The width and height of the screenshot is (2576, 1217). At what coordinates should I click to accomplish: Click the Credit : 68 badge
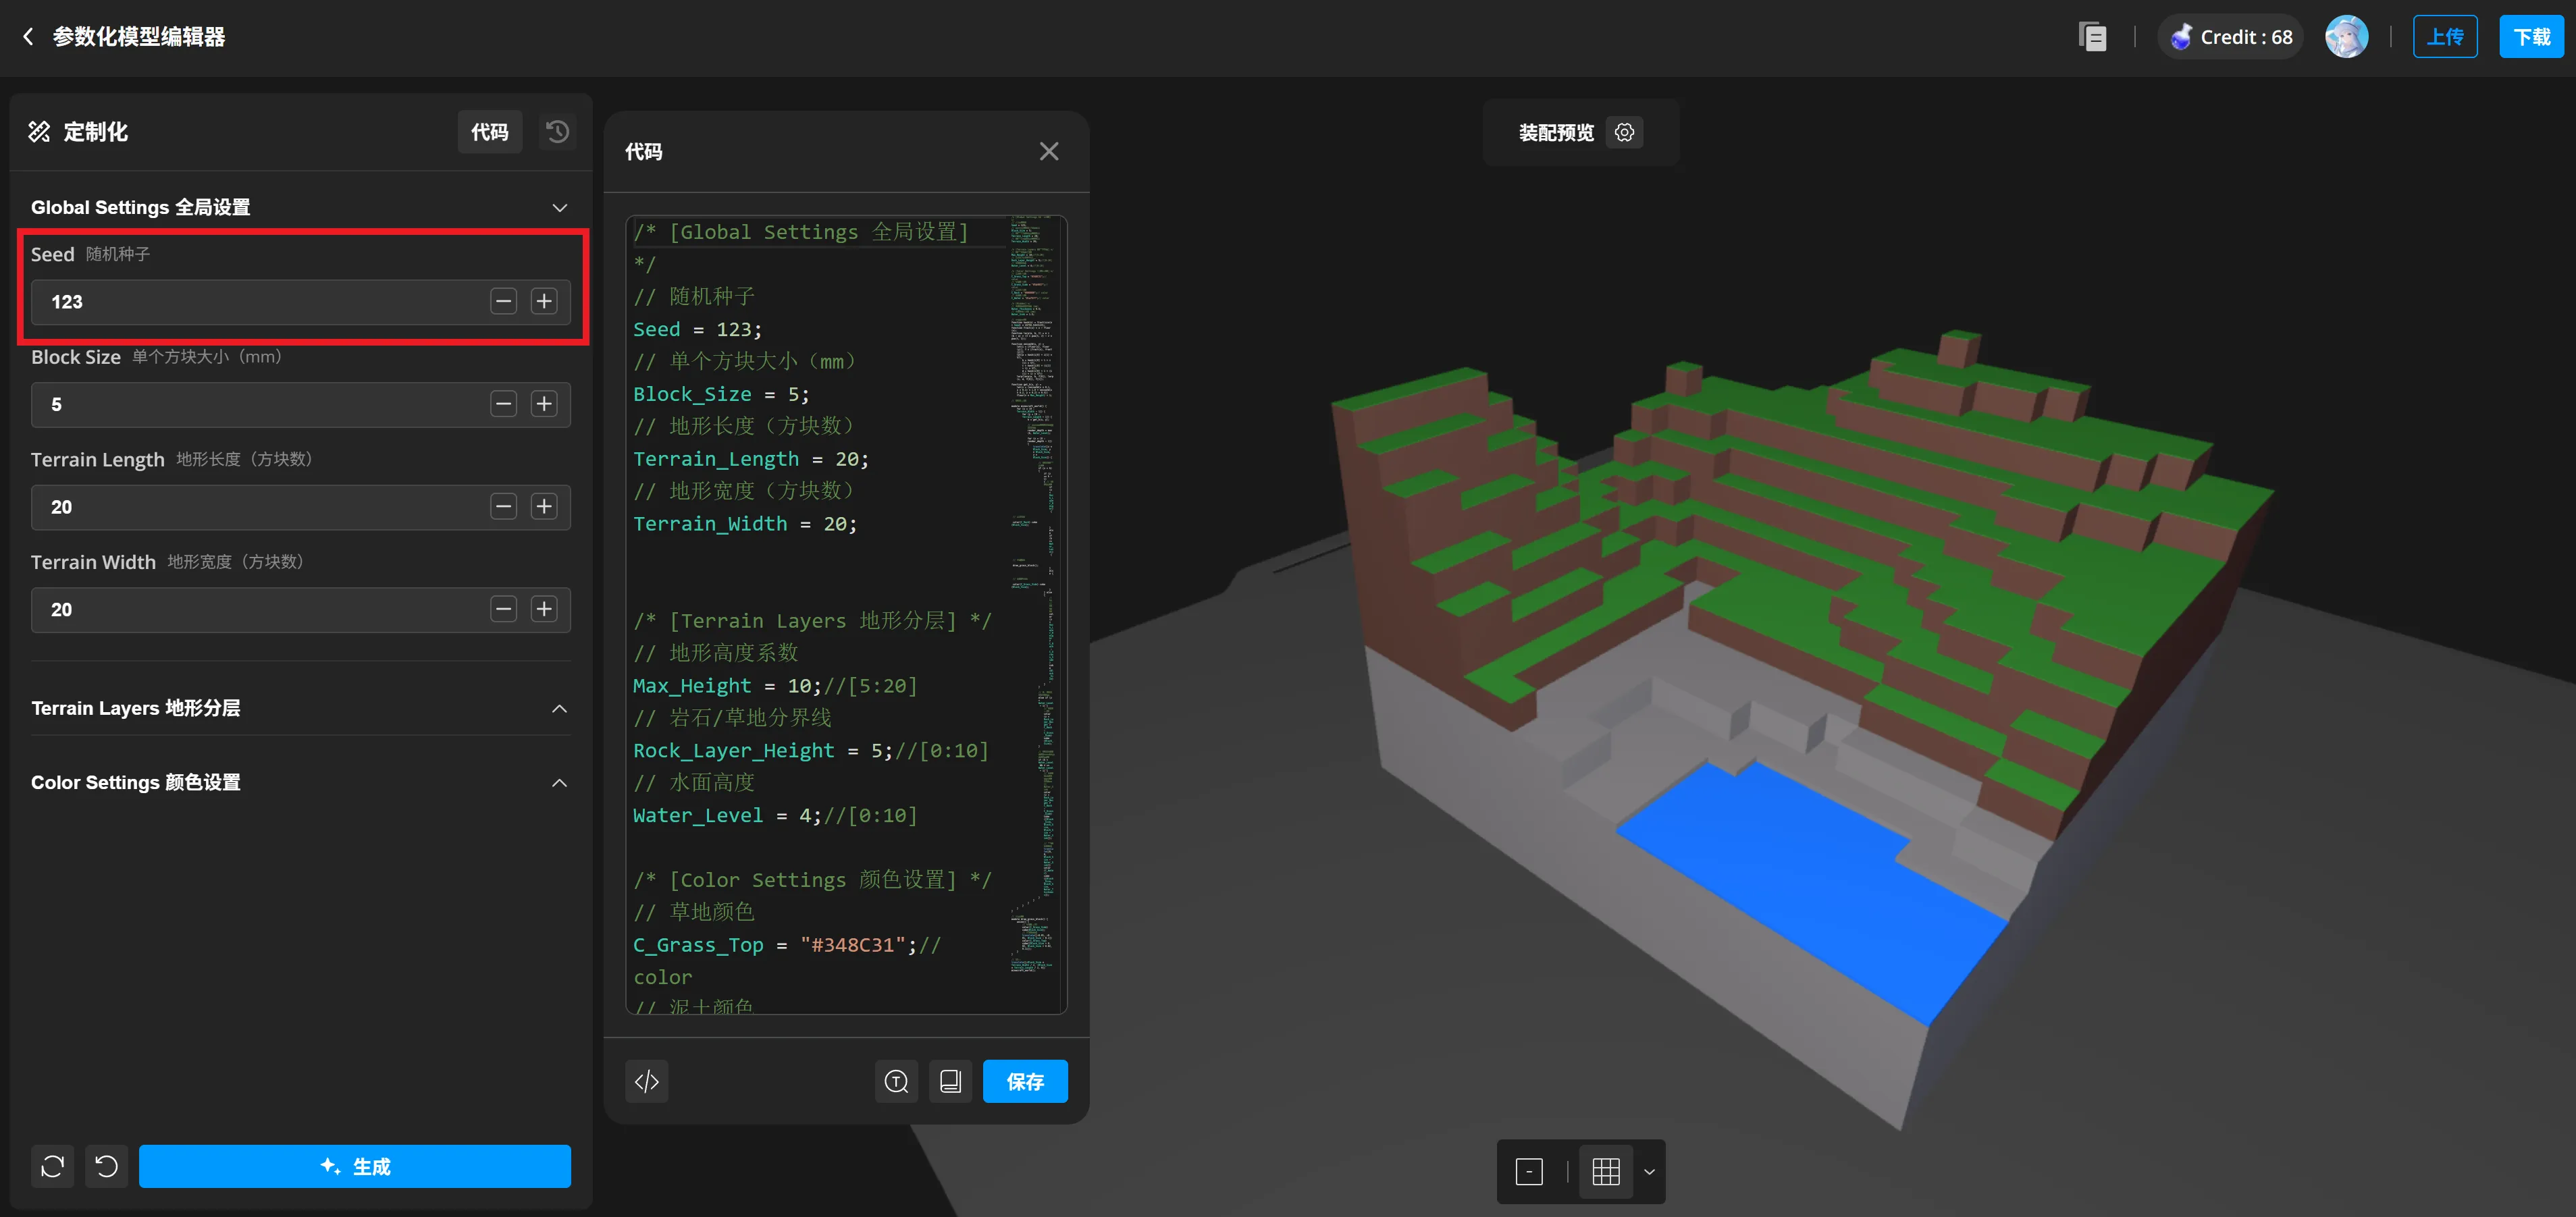pyautogui.click(x=2231, y=37)
